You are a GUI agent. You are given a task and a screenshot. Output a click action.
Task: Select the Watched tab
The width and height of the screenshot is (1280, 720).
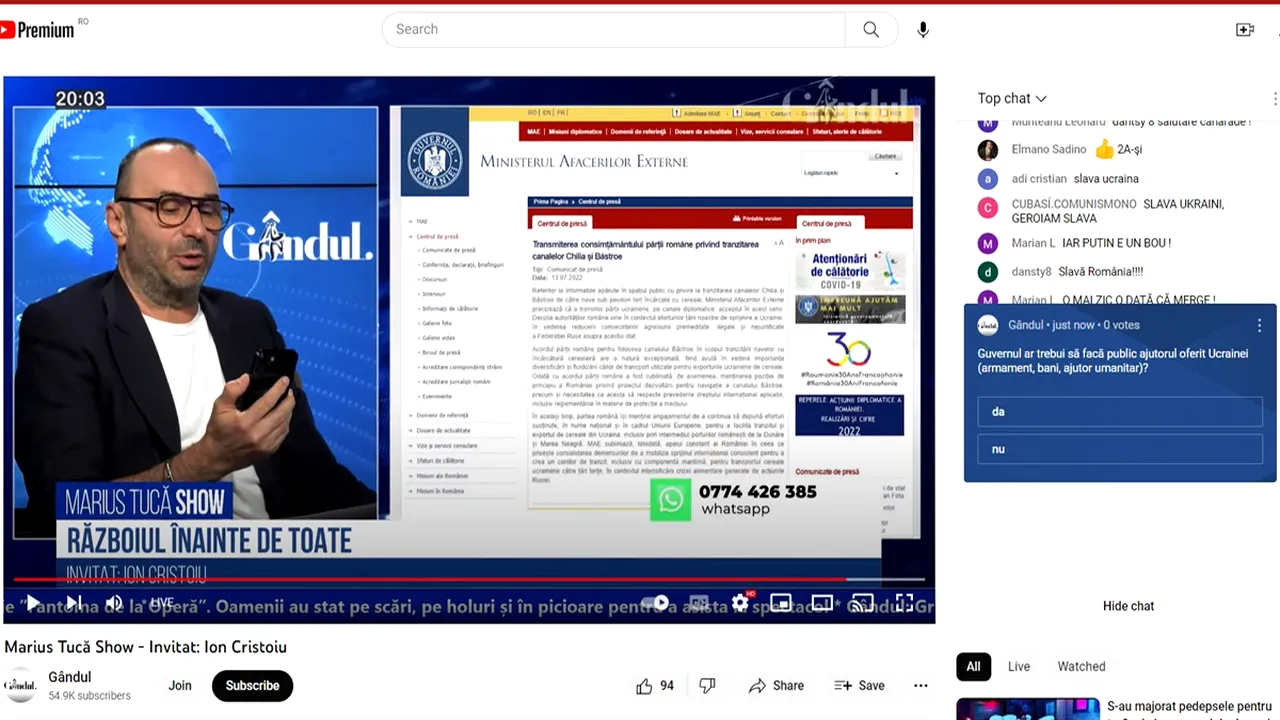pyautogui.click(x=1081, y=666)
